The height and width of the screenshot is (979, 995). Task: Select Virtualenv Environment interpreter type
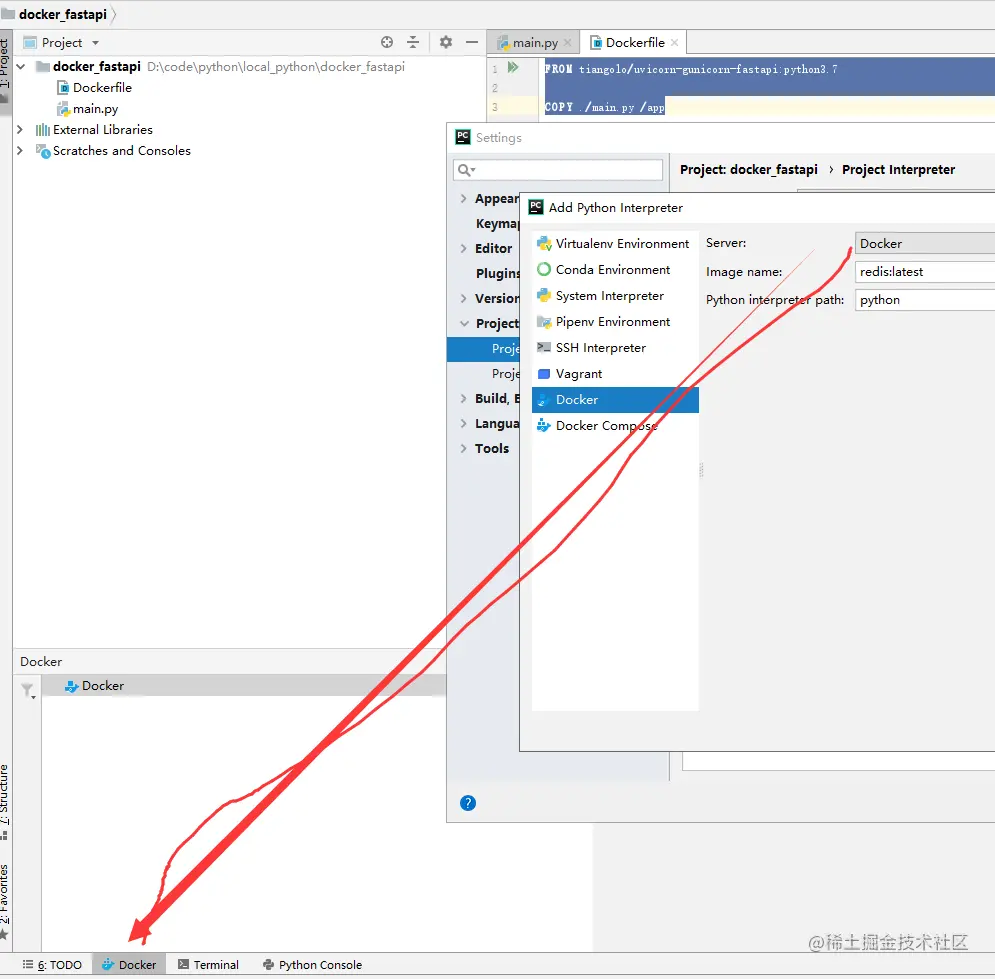click(x=614, y=244)
